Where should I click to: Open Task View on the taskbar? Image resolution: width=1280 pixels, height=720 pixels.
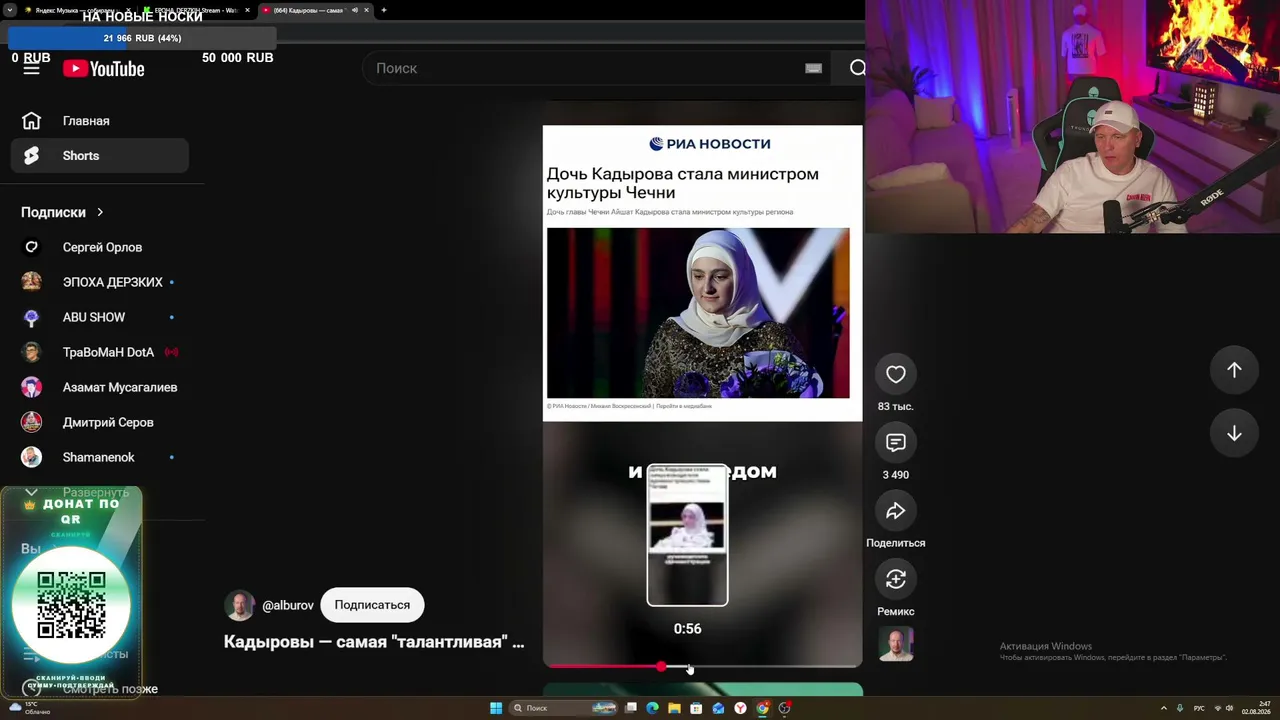(631, 708)
